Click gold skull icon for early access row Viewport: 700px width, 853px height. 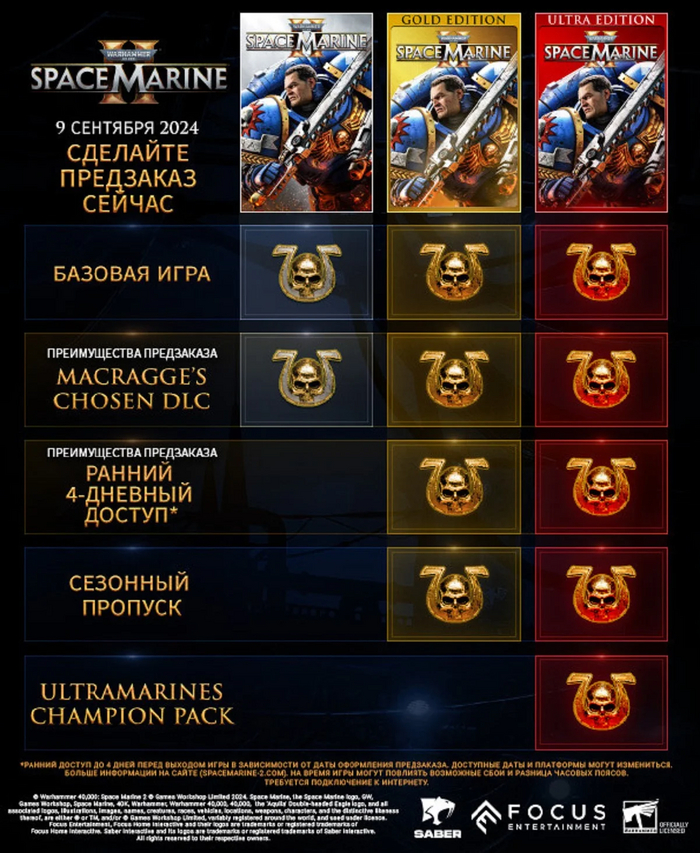(x=454, y=486)
